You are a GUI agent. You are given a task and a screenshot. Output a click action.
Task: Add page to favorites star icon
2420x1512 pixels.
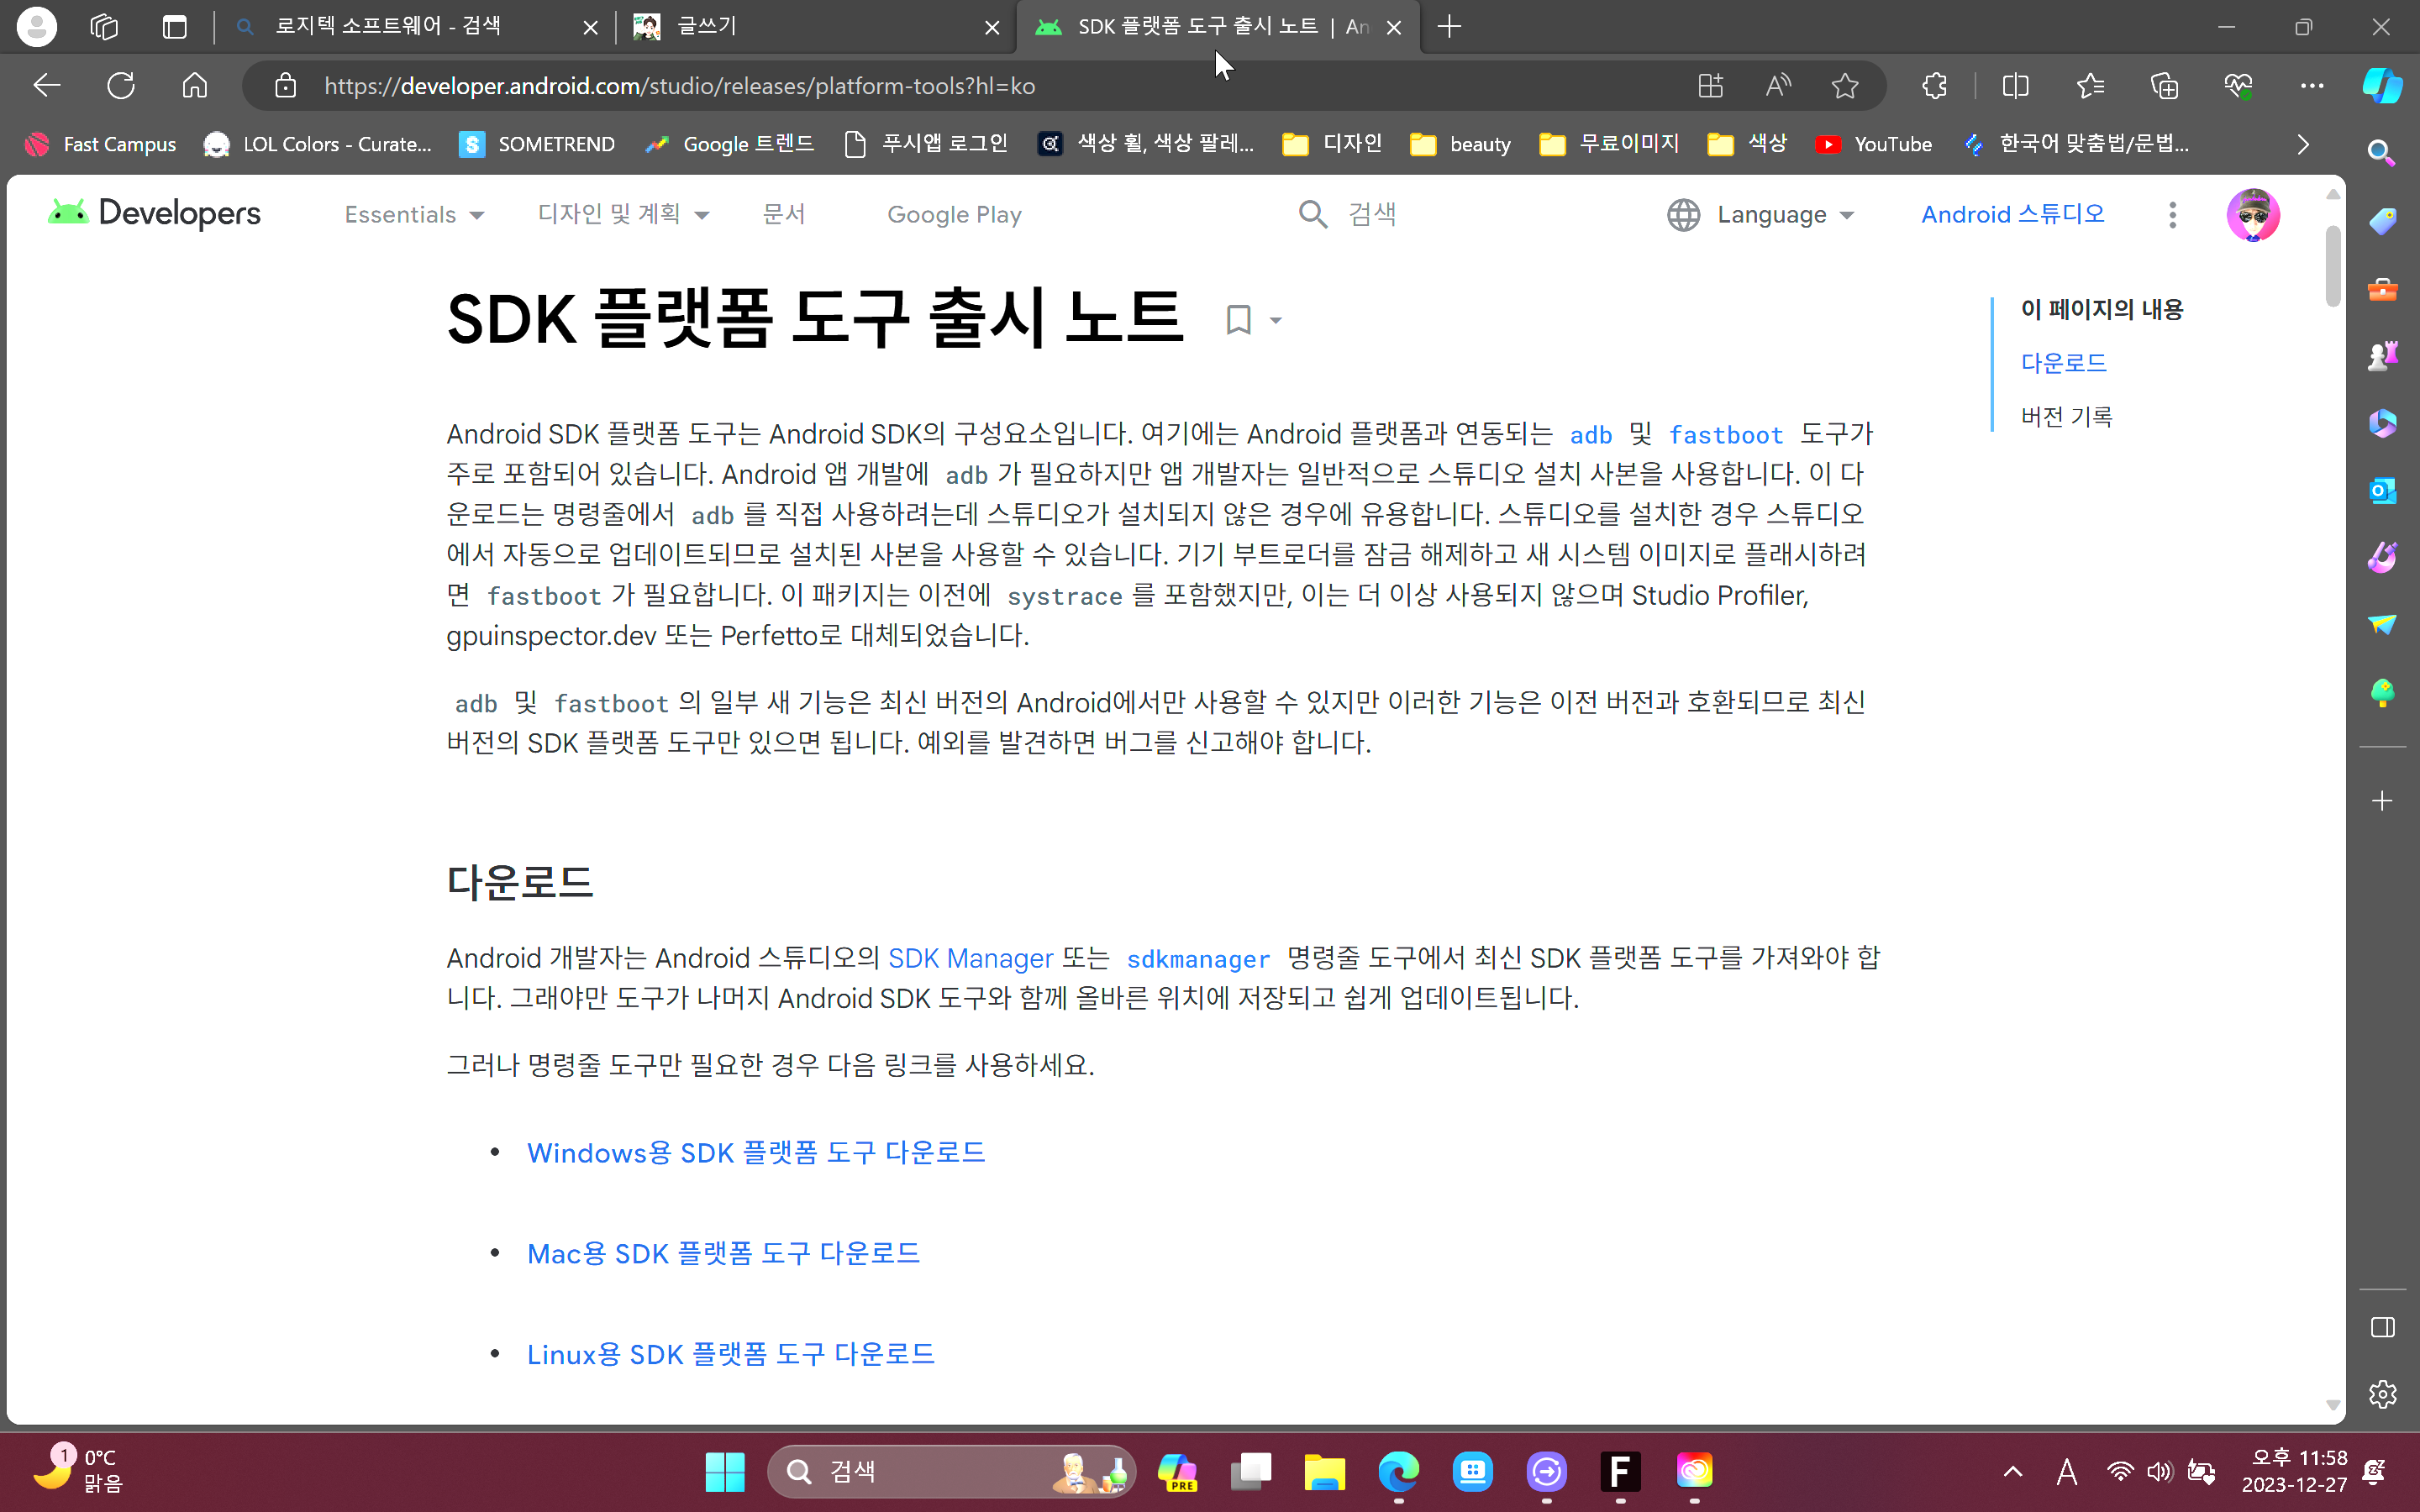pyautogui.click(x=1845, y=86)
